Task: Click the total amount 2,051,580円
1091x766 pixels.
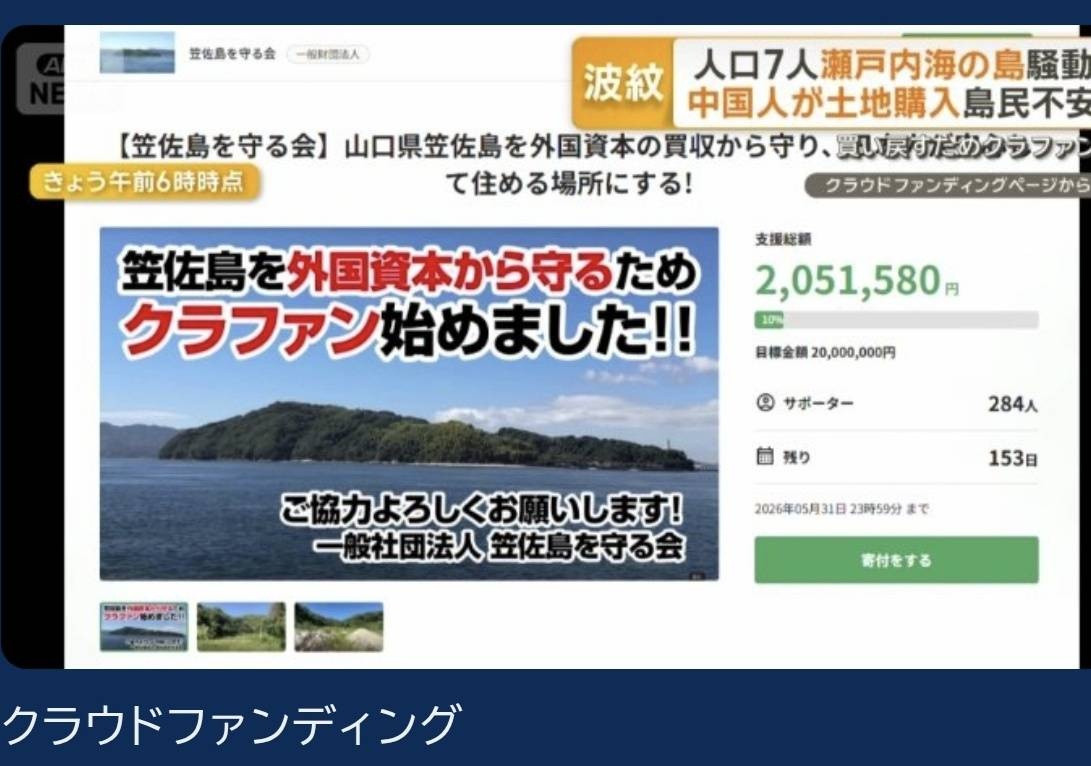Action: point(857,280)
